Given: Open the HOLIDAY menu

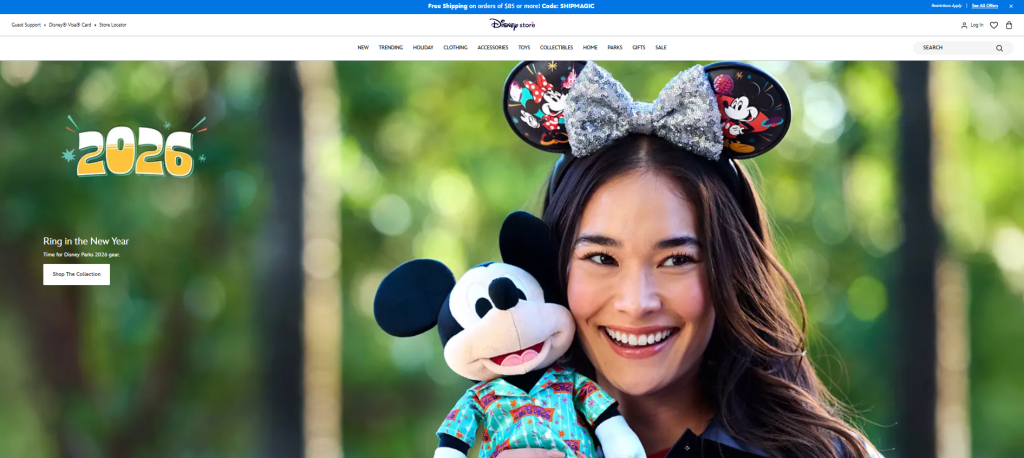Looking at the screenshot, I should 423,48.
